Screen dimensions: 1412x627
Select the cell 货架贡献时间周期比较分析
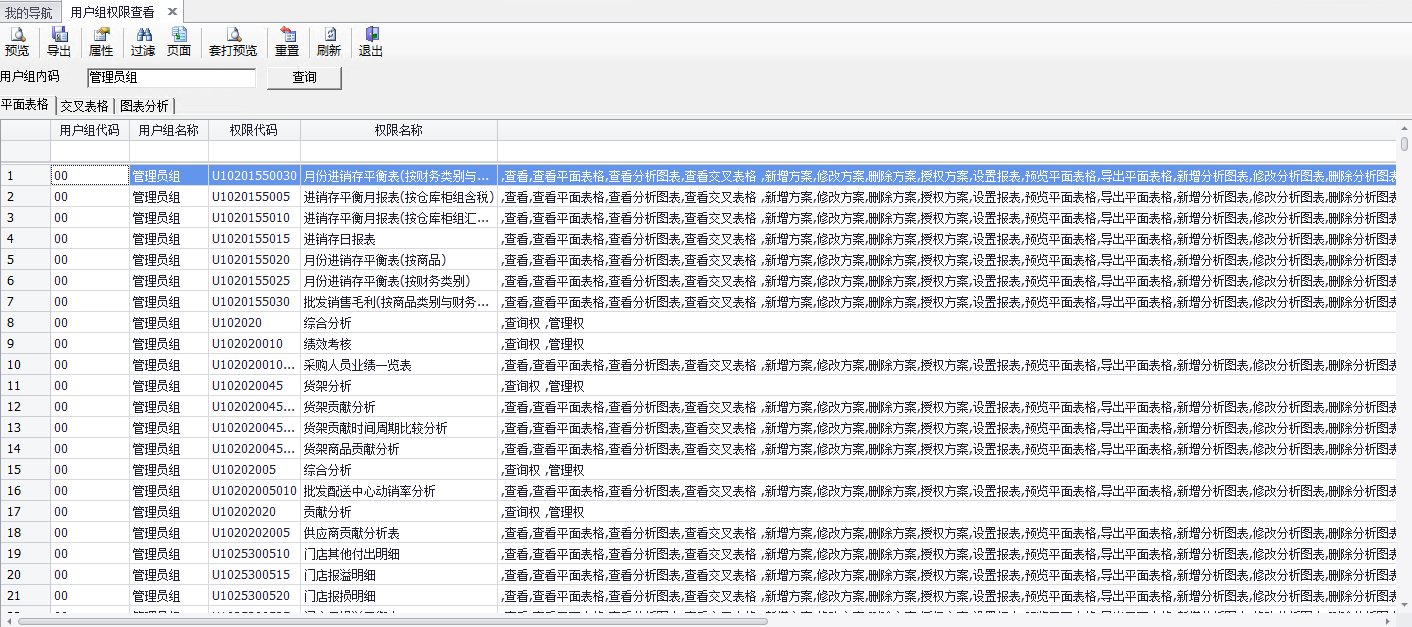coord(399,428)
